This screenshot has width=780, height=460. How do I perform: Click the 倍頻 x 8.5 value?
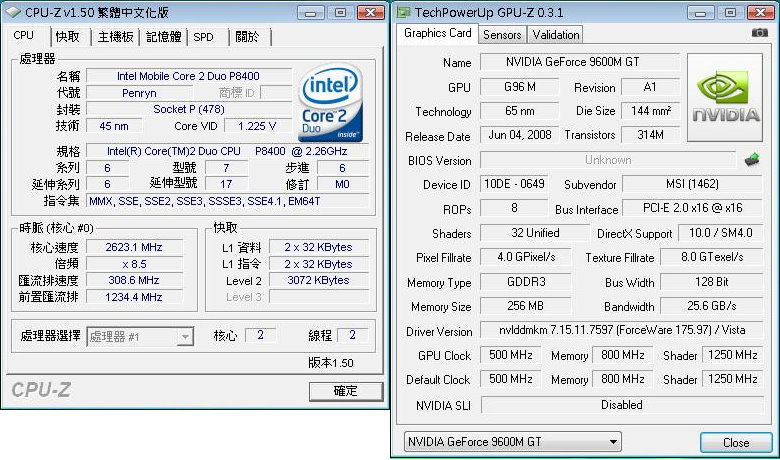point(134,264)
